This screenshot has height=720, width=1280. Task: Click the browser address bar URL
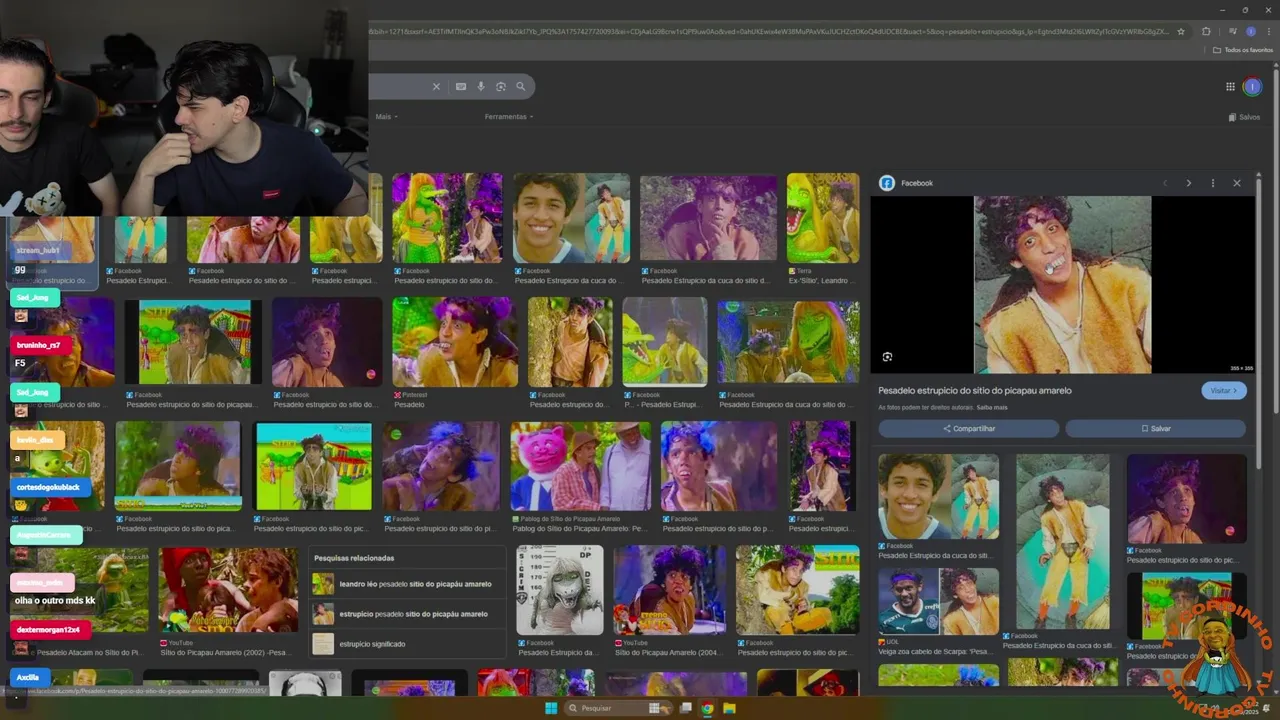pos(770,31)
